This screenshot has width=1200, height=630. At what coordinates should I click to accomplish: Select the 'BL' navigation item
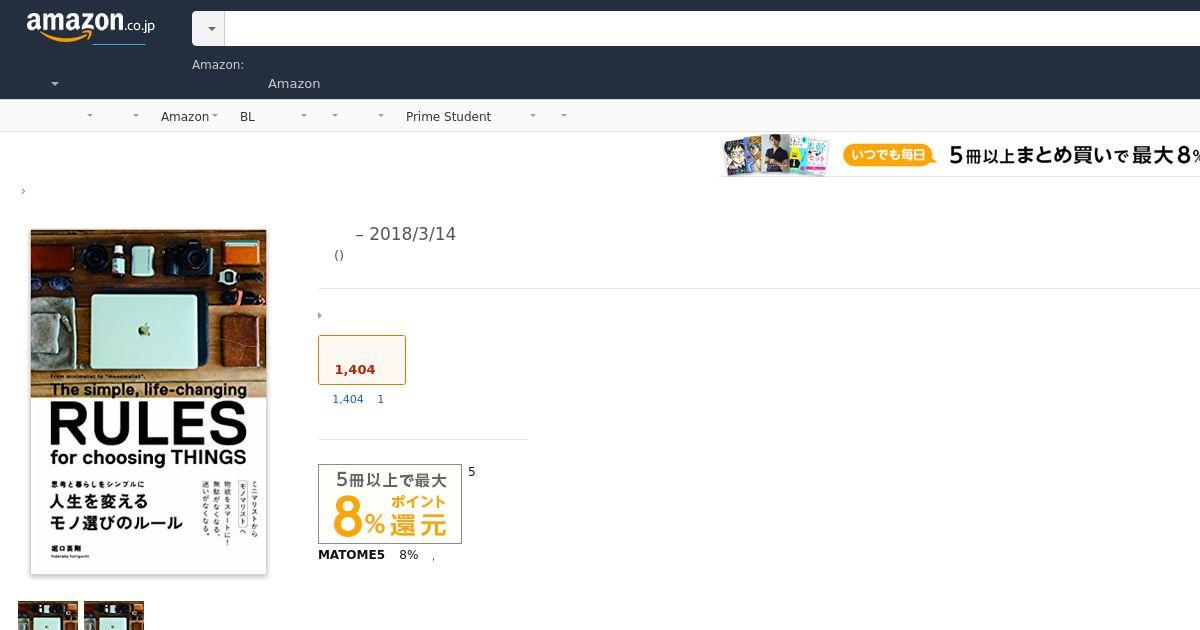click(x=247, y=117)
